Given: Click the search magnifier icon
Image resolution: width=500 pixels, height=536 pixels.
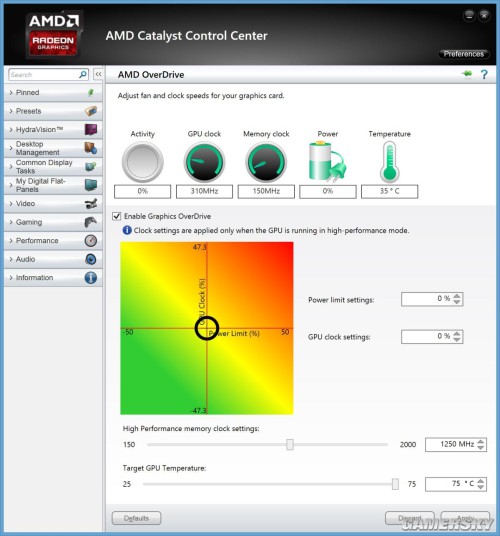Looking at the screenshot, I should click(82, 75).
